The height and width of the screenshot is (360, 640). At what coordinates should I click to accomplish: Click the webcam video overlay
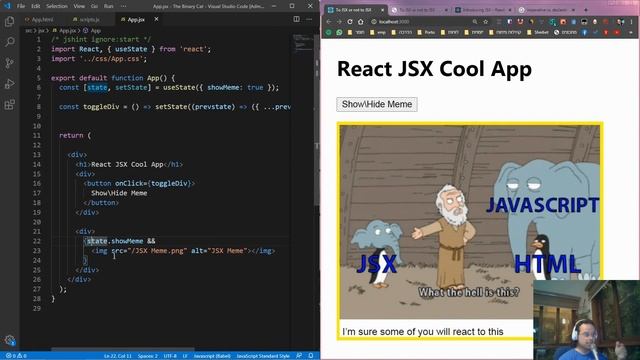pyautogui.click(x=587, y=320)
